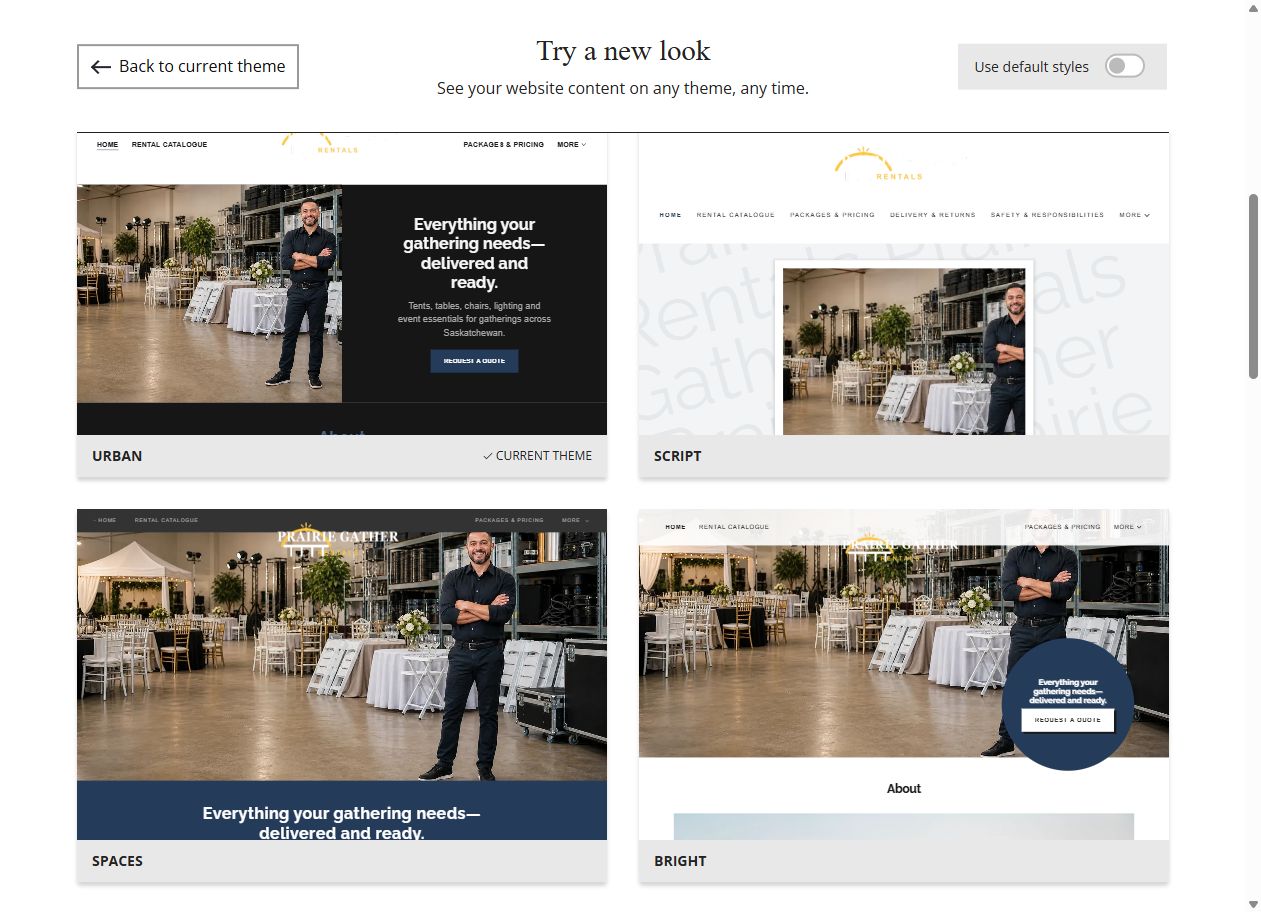Click Home in the Urban preview nav
The height and width of the screenshot is (912, 1261).
[x=107, y=145]
